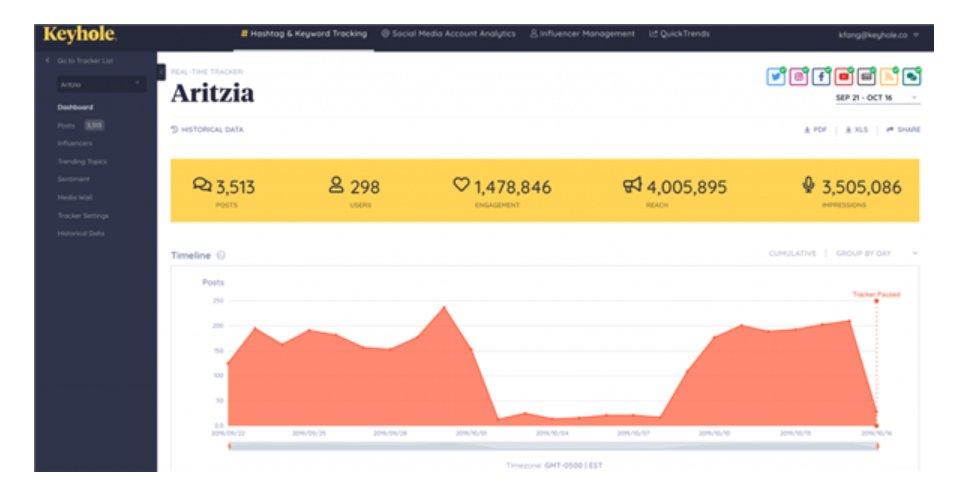Go back to Tracker List
The height and width of the screenshot is (504, 972).
tap(79, 61)
